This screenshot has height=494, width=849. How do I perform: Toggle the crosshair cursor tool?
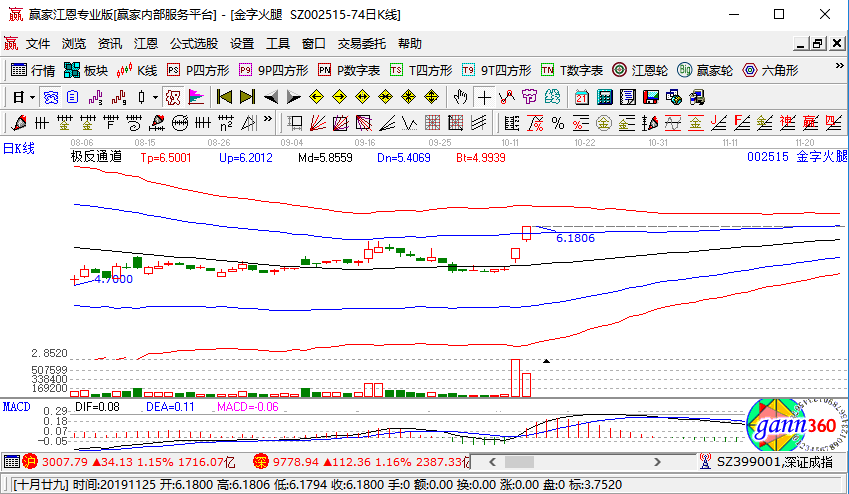click(484, 98)
